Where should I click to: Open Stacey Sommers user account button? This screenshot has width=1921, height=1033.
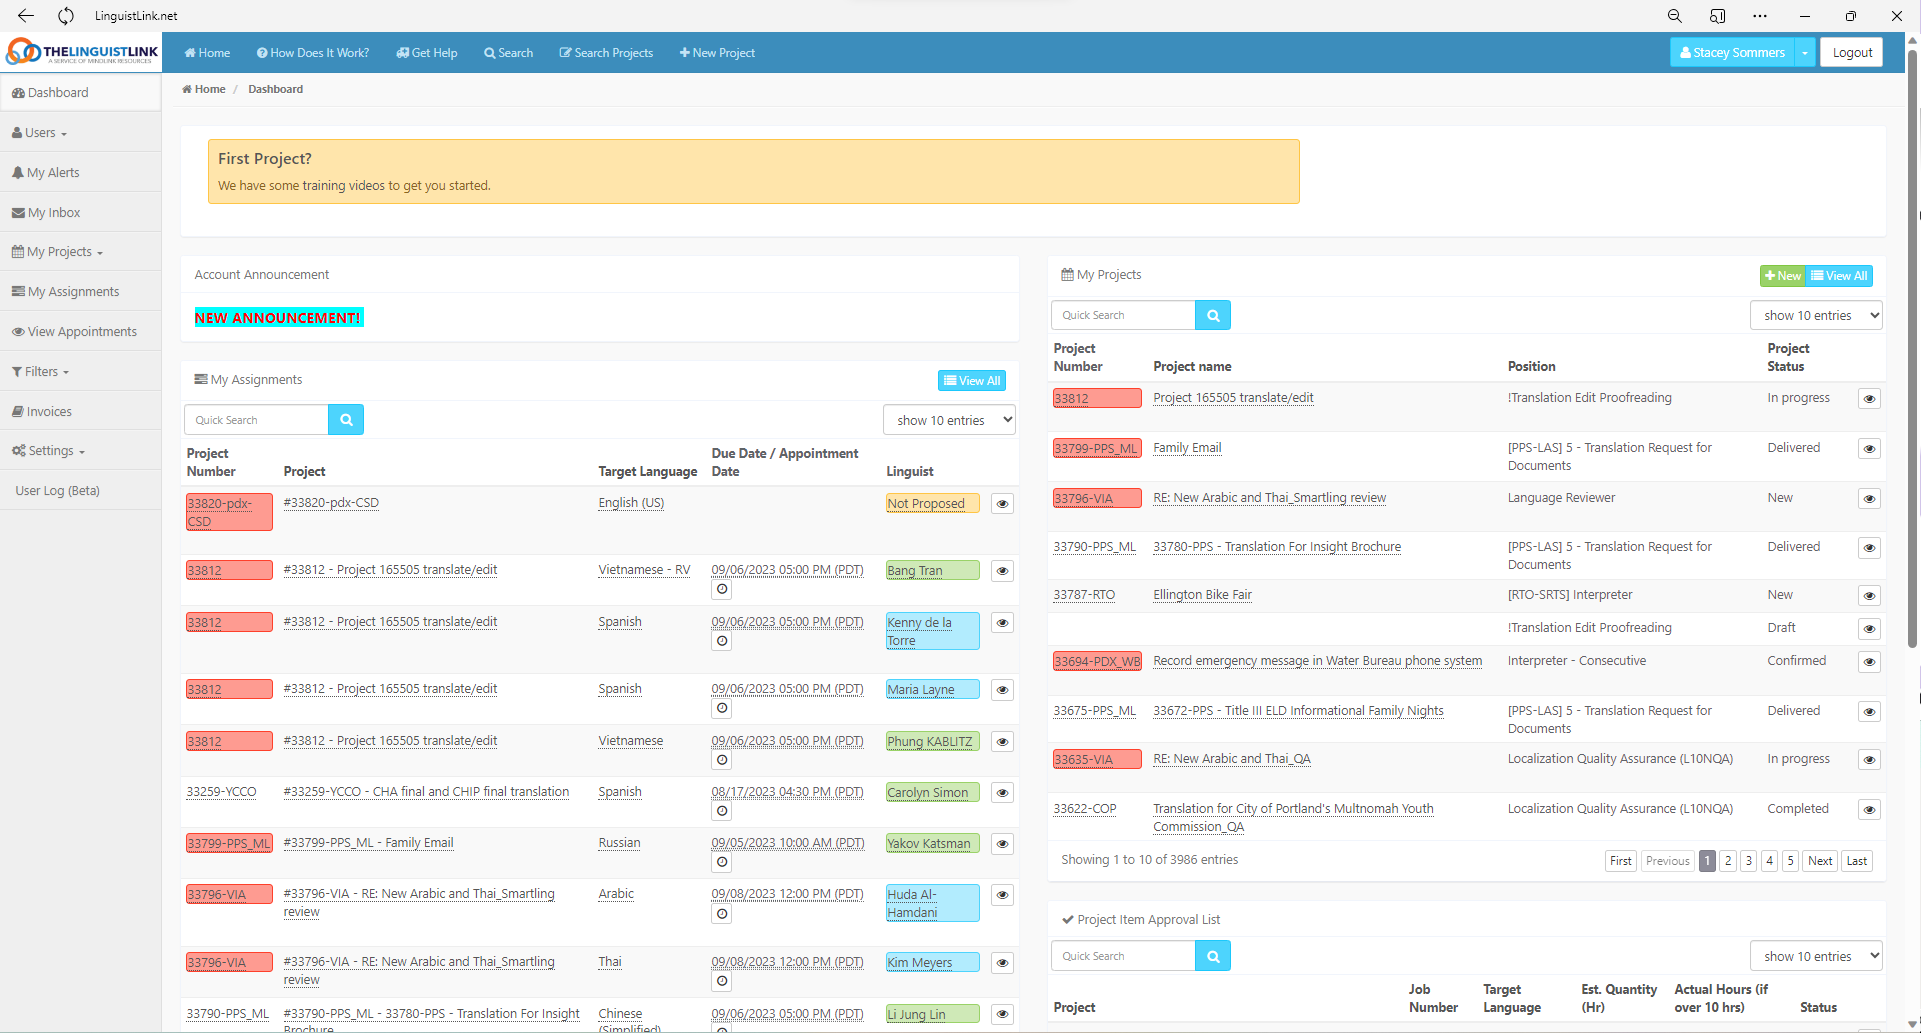[1732, 53]
